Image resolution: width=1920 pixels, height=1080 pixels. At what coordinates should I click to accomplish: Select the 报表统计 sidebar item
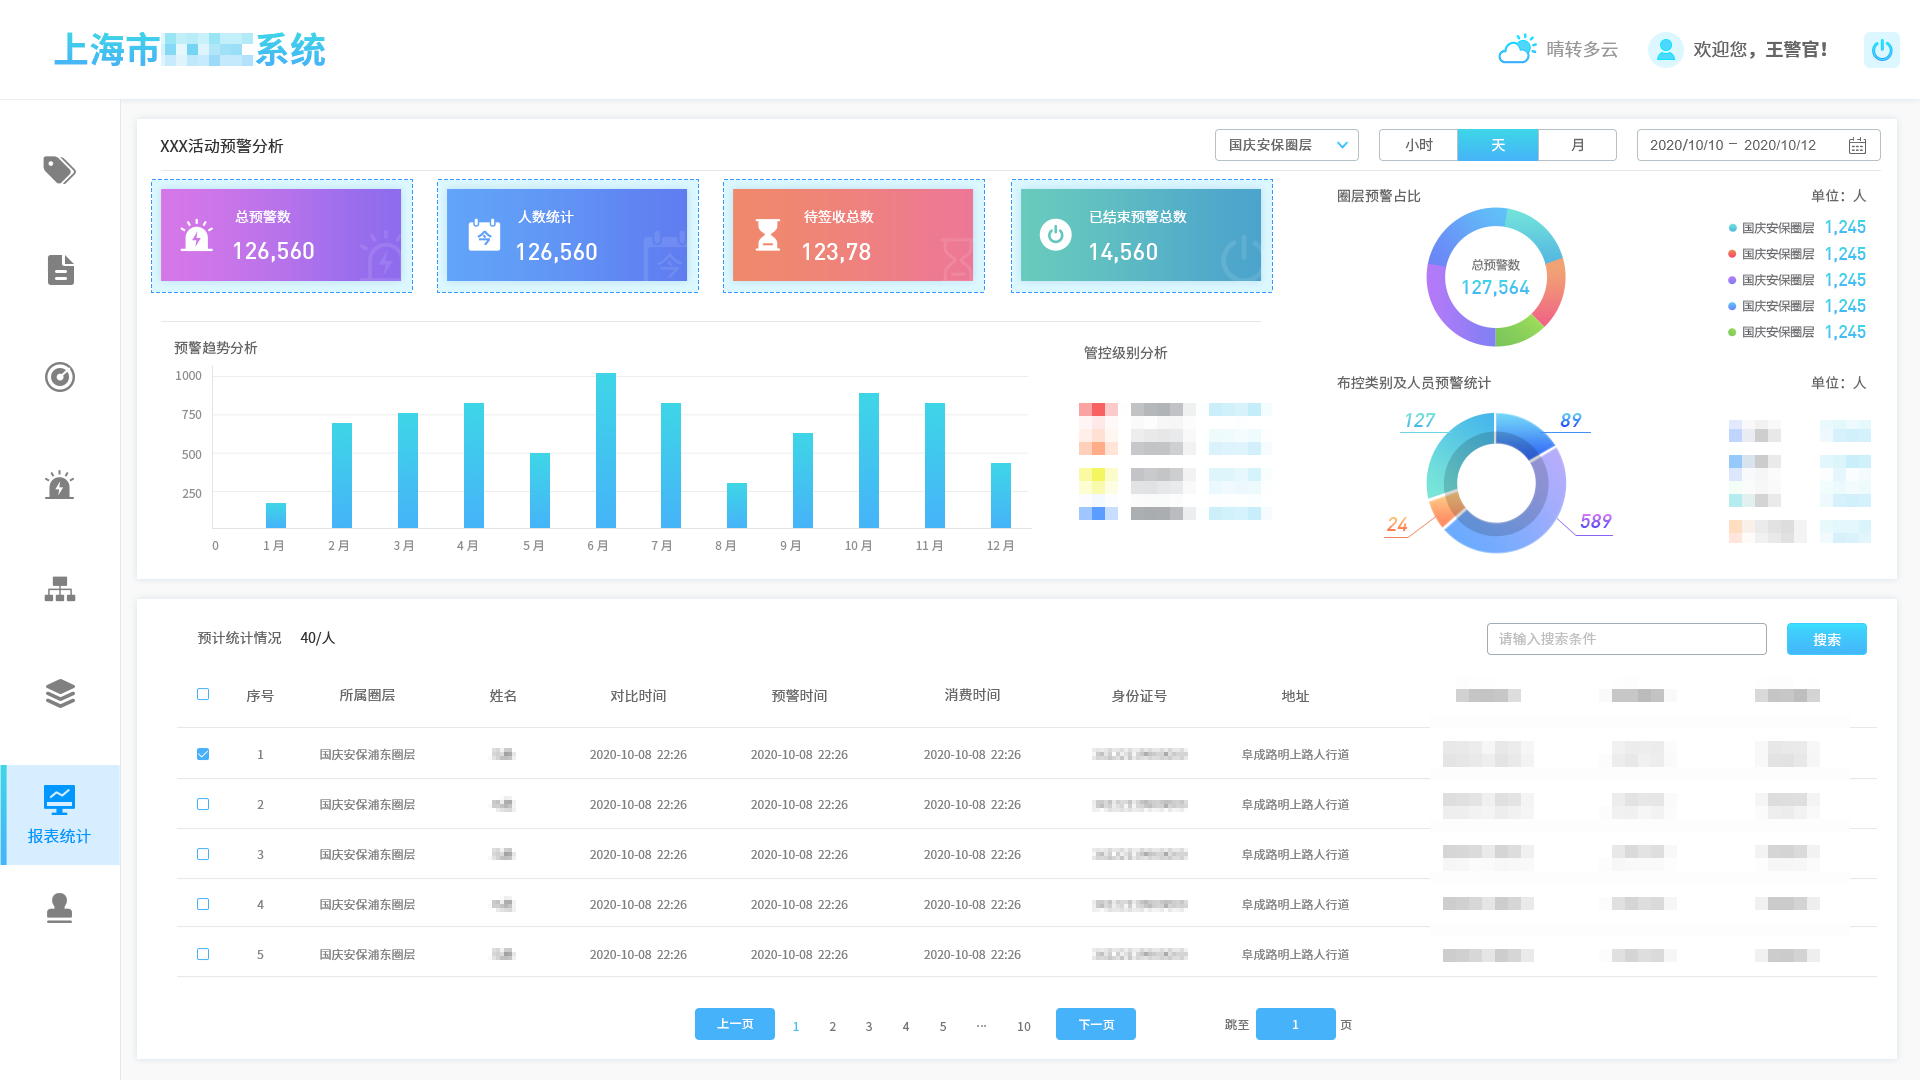(x=60, y=815)
